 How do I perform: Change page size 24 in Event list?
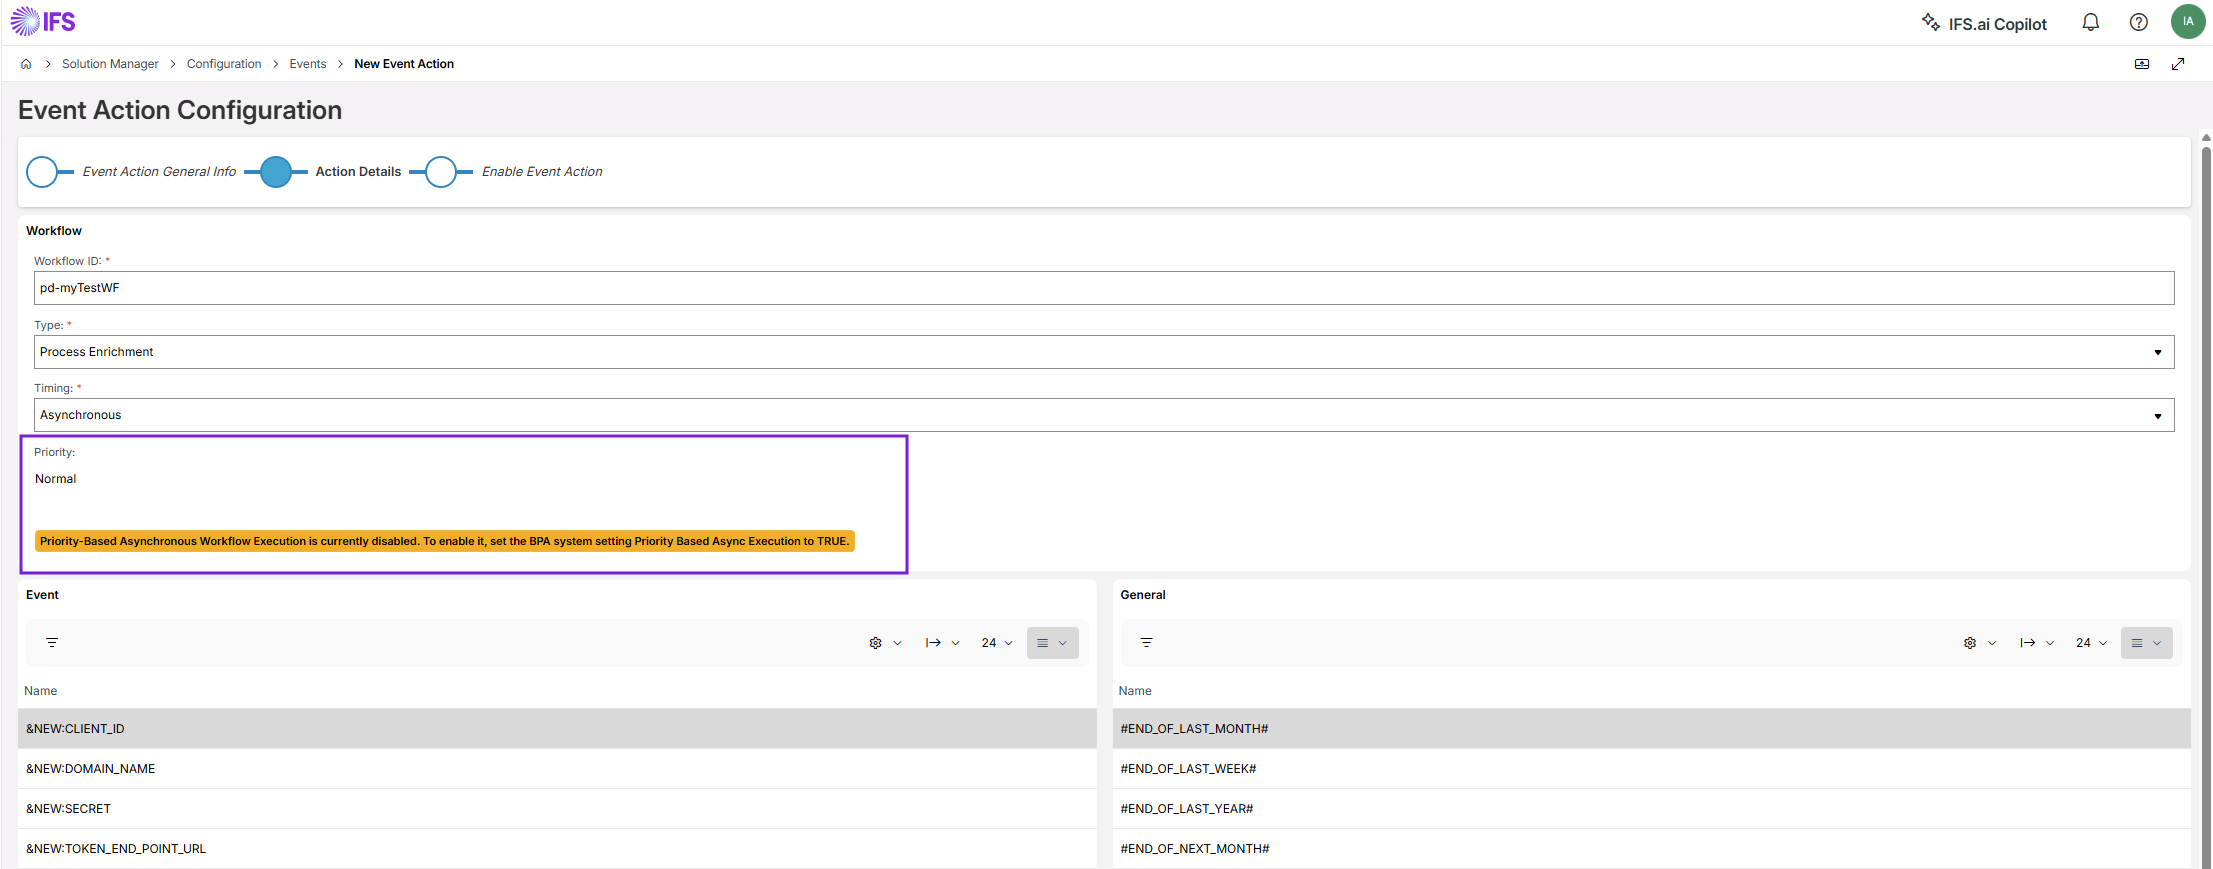pos(997,643)
